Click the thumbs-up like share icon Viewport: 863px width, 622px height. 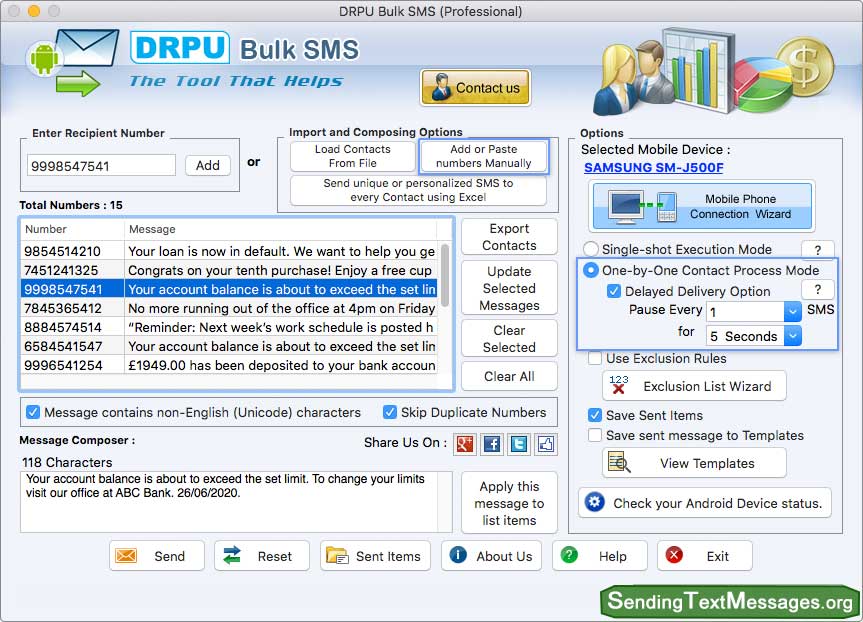(546, 444)
